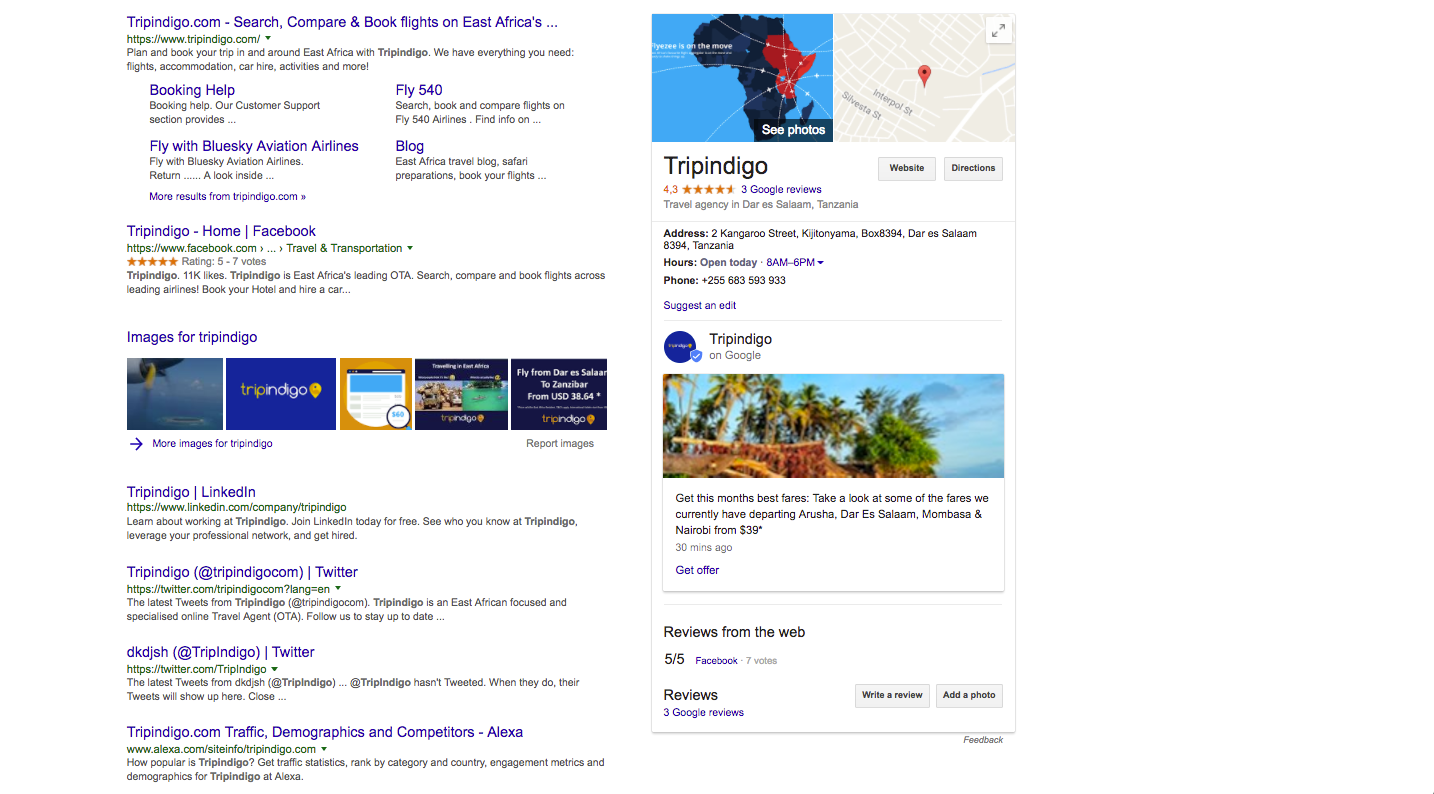
Task: Open Tripindigo (@tripindigocom) | Twitter result
Action: click(x=242, y=572)
